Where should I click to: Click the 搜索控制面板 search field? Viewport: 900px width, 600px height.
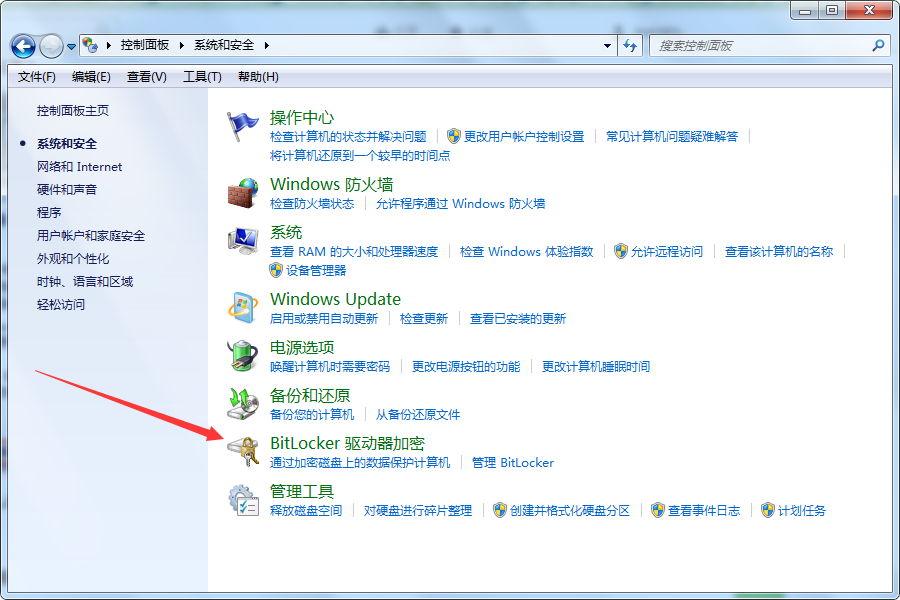pyautogui.click(x=760, y=45)
